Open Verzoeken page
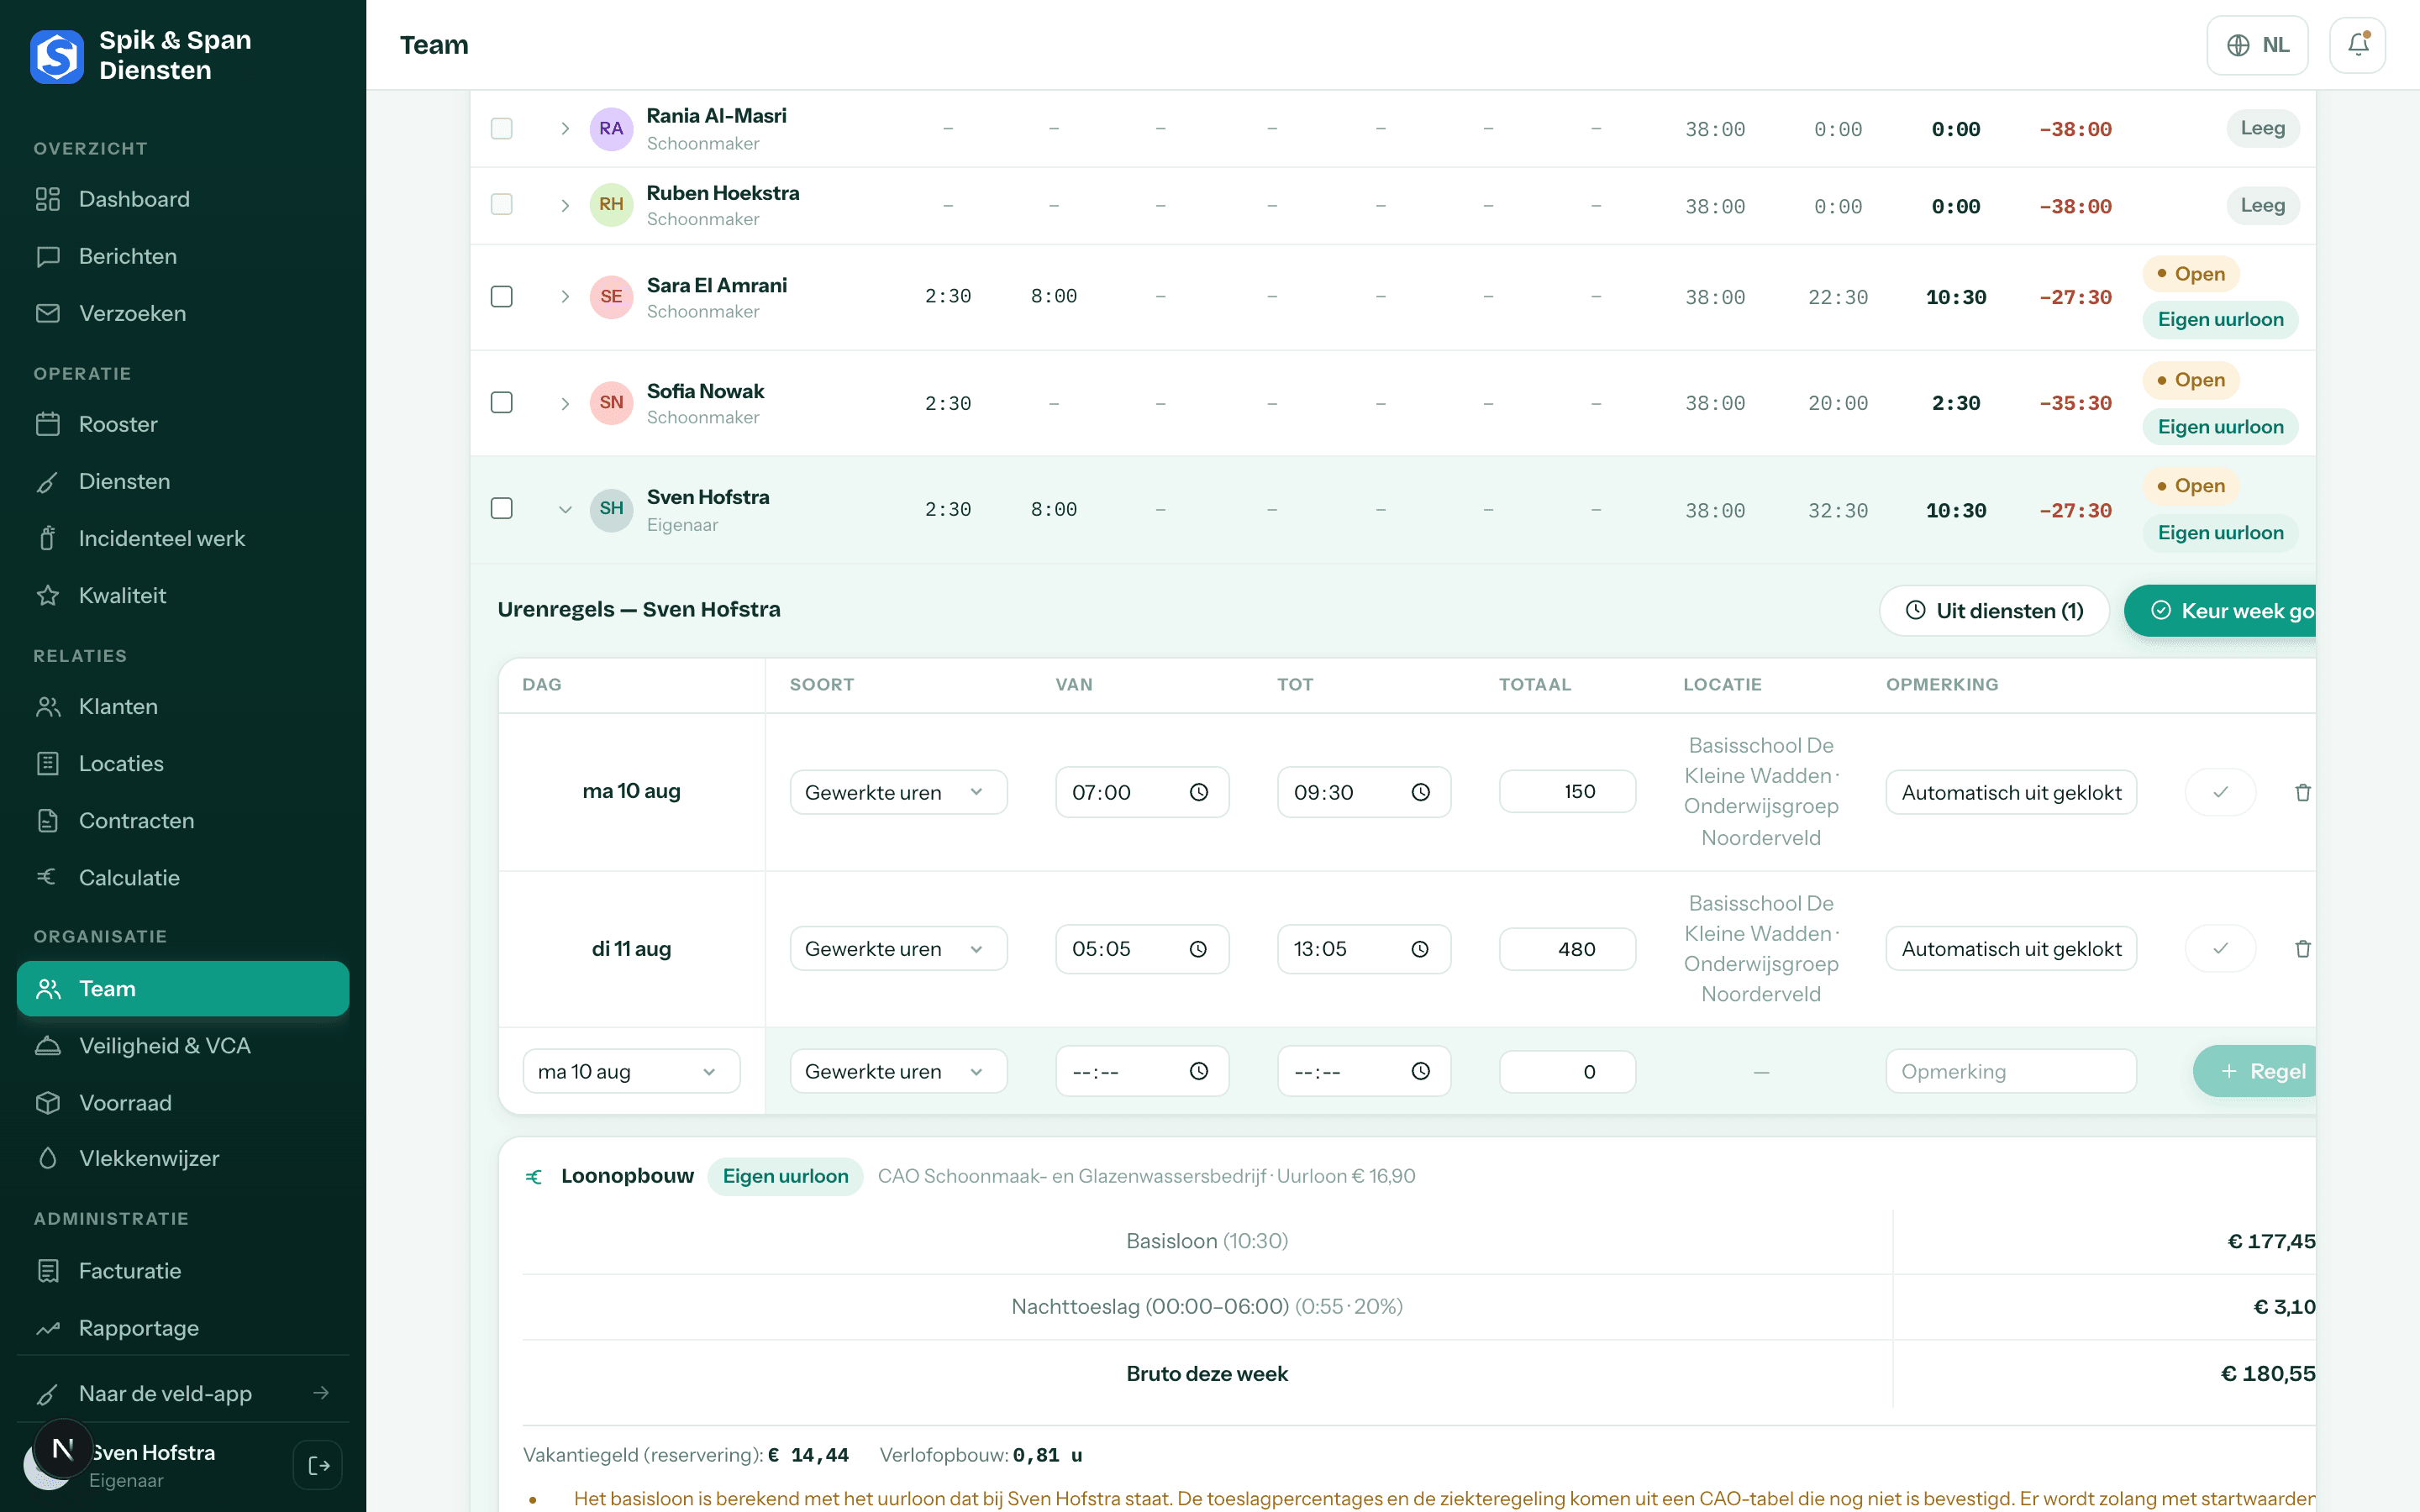2420x1512 pixels. [183, 313]
